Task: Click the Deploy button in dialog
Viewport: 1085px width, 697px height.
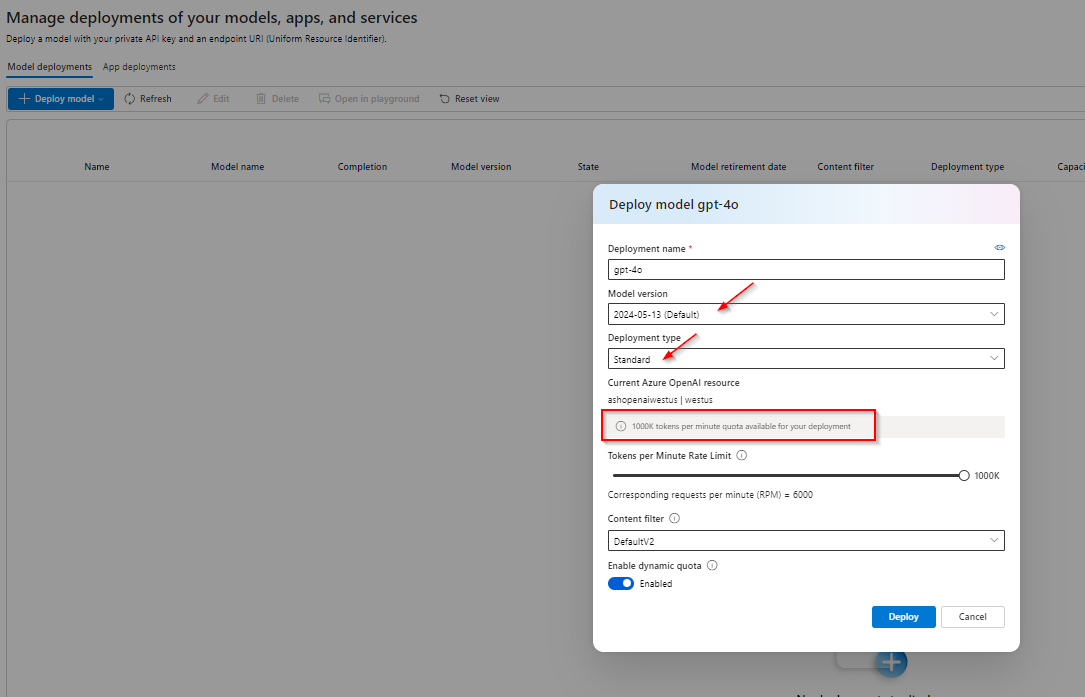Action: 904,617
